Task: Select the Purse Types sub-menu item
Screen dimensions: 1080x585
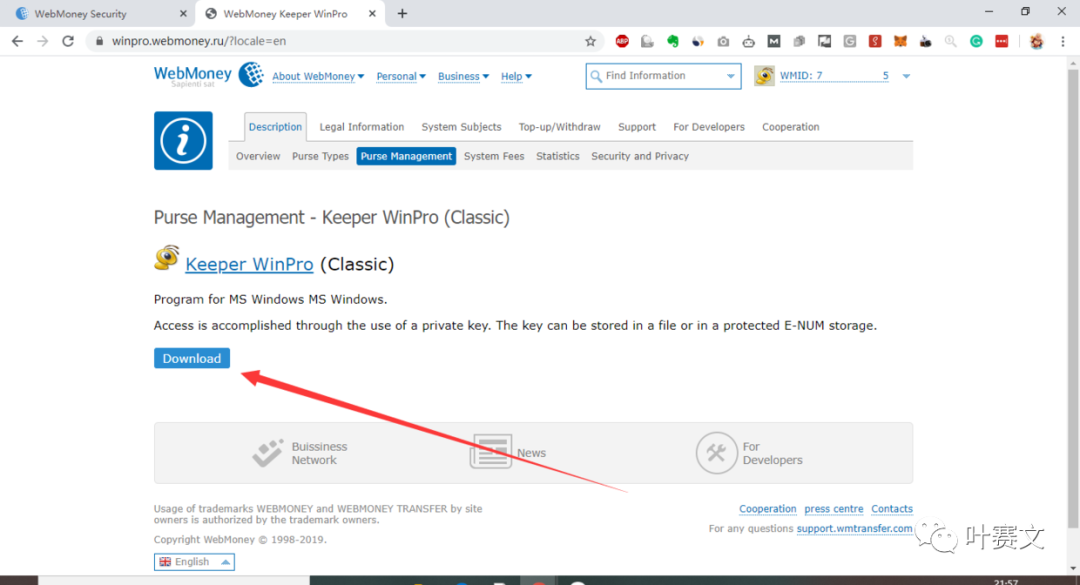Action: pyautogui.click(x=320, y=156)
